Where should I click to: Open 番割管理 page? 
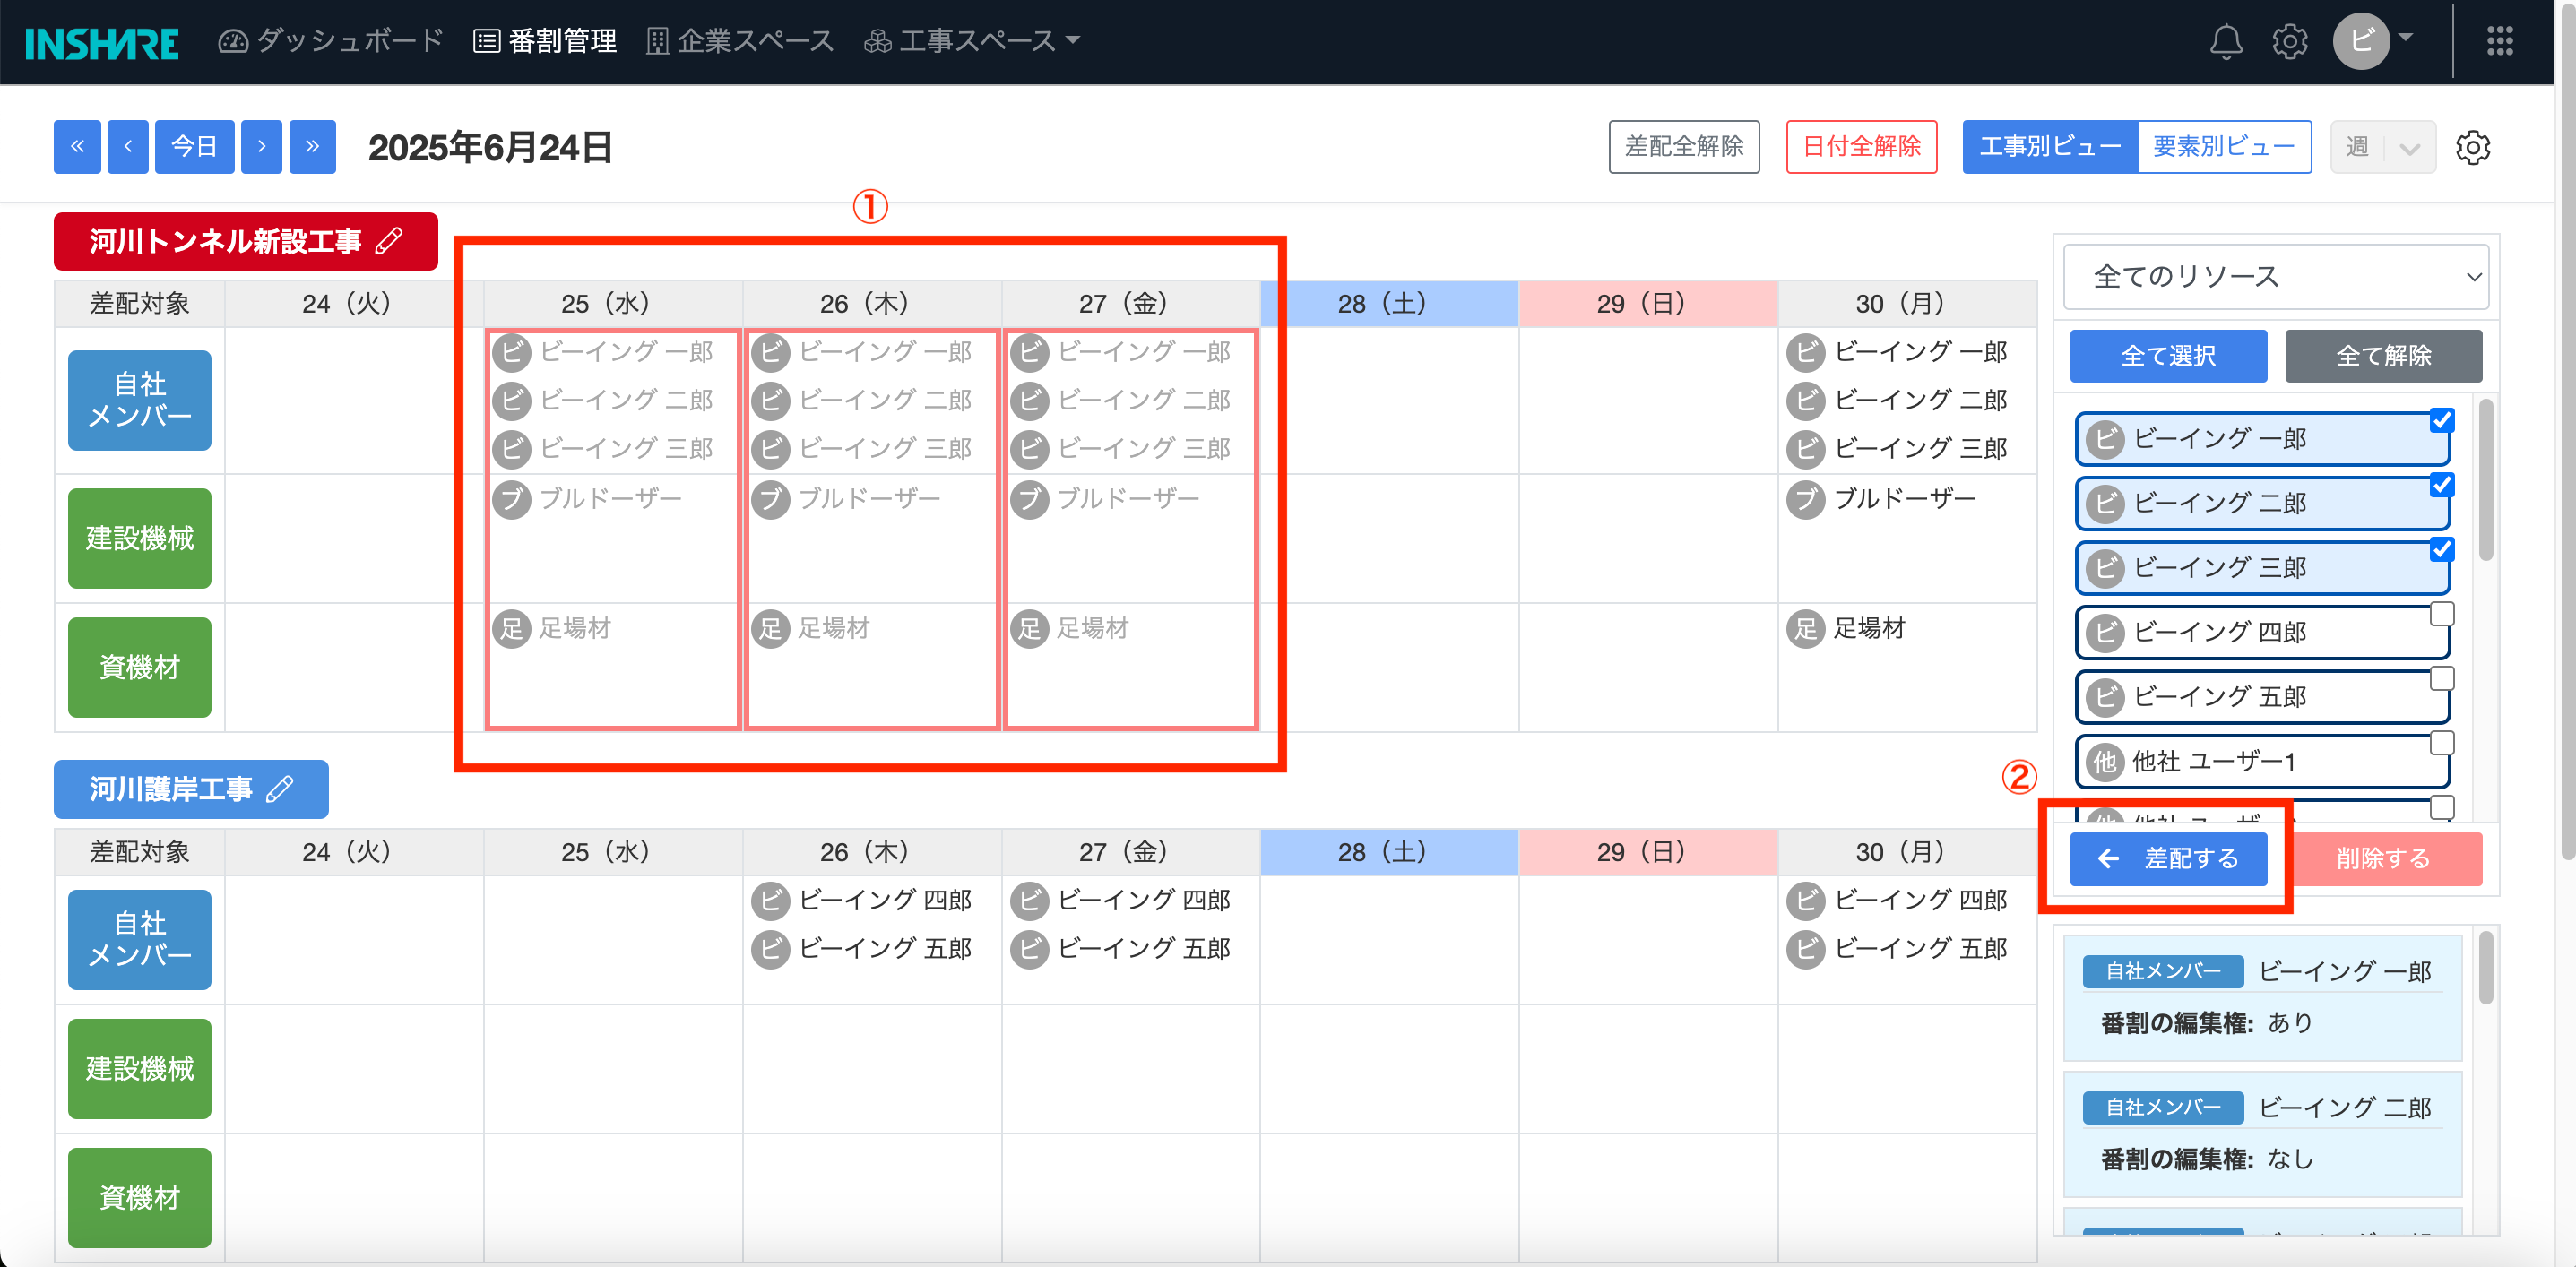[x=545, y=41]
